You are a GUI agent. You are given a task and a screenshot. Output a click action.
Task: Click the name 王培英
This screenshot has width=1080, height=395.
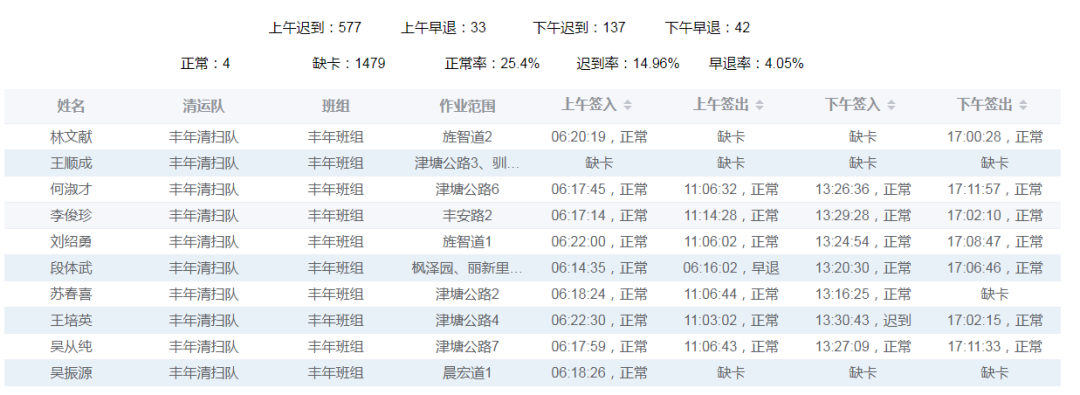tap(71, 320)
